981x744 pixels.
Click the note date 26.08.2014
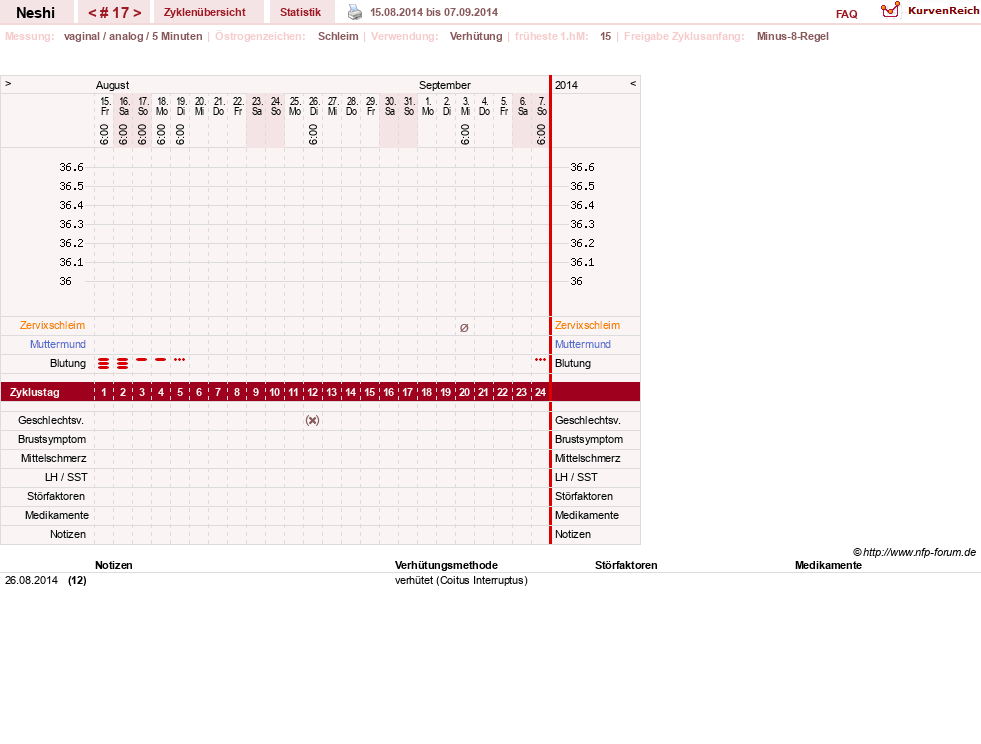pyautogui.click(x=31, y=580)
